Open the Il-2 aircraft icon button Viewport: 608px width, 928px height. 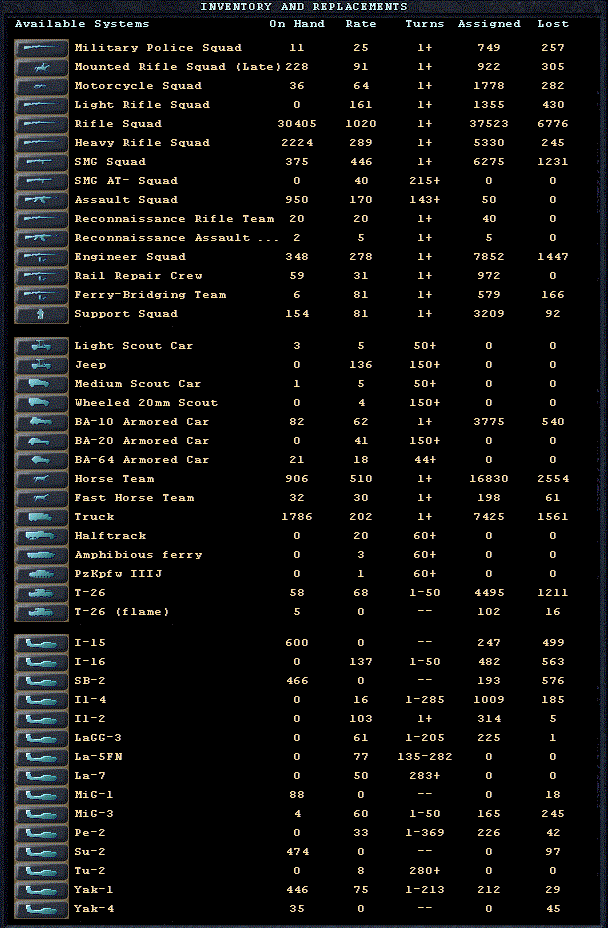tap(41, 719)
